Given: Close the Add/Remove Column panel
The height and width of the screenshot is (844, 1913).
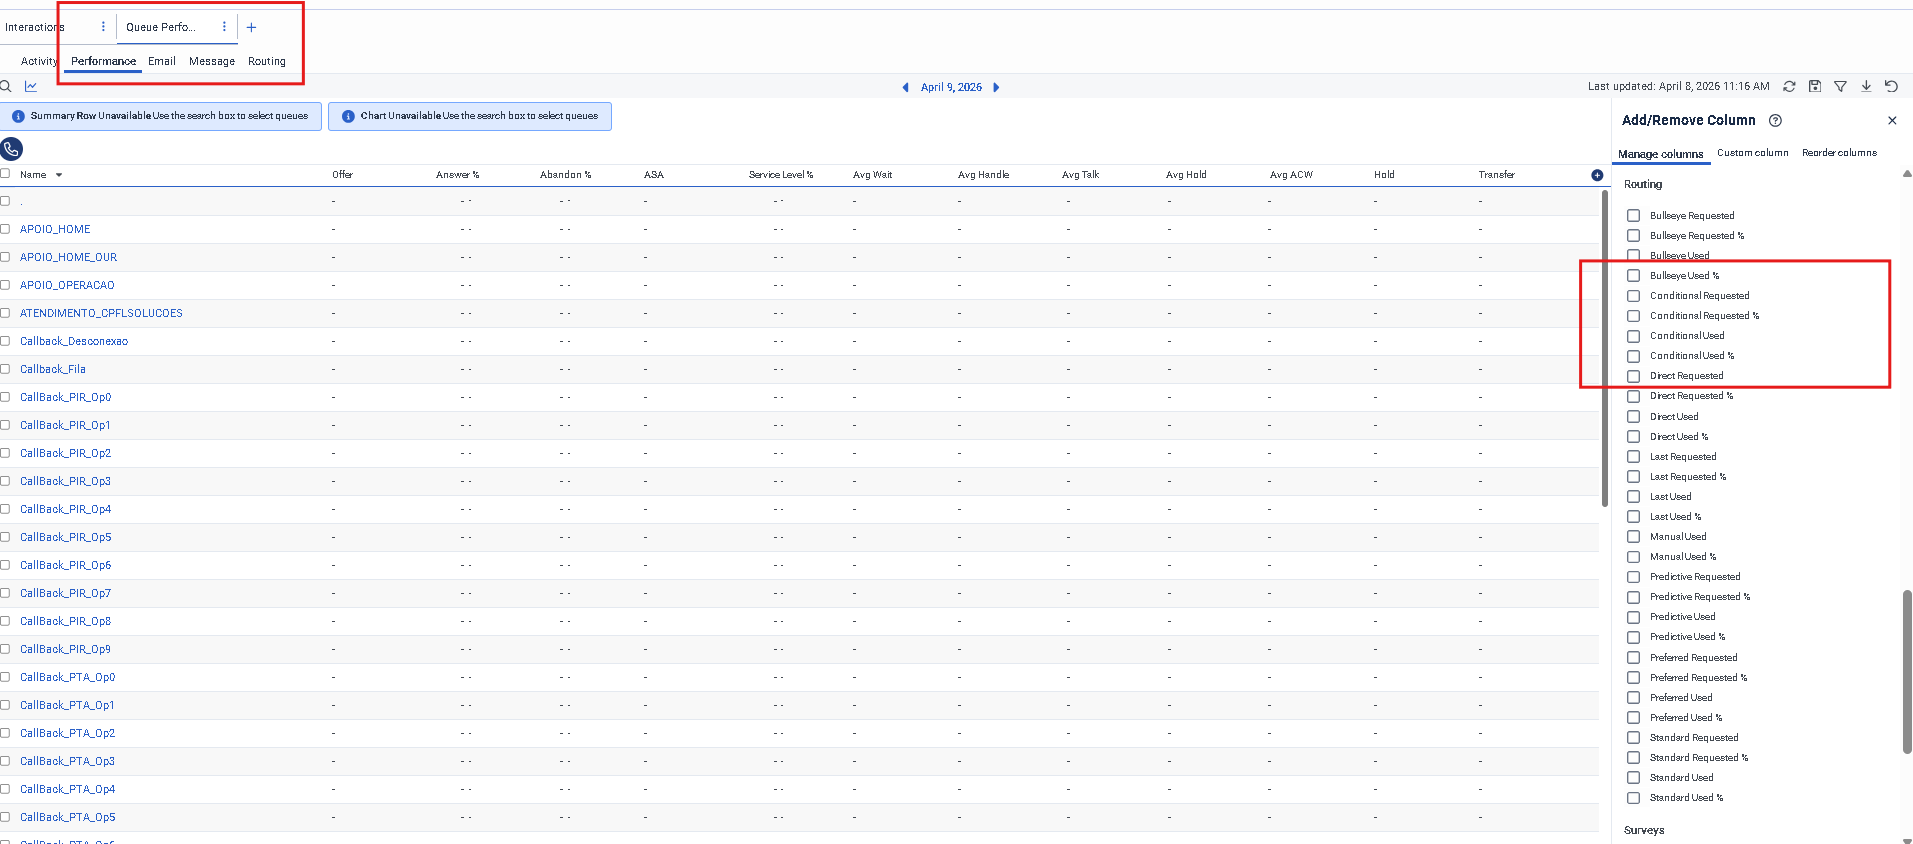Looking at the screenshot, I should click(1892, 121).
